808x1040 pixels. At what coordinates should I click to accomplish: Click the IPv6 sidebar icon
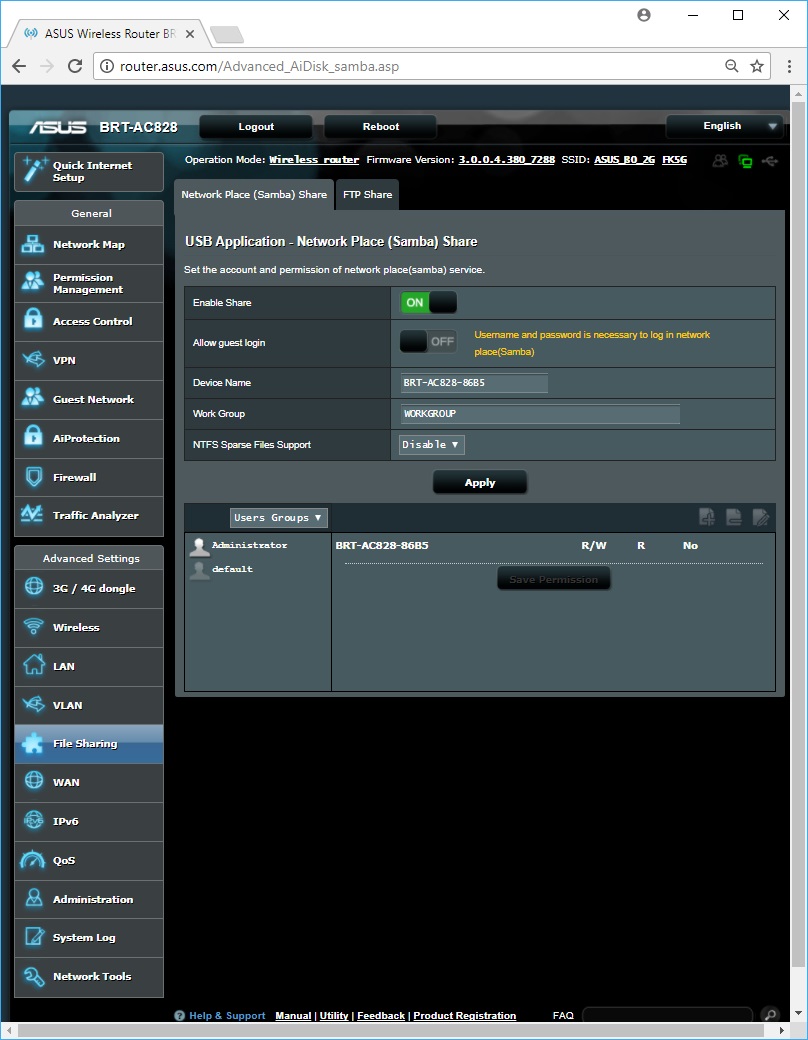(33, 820)
